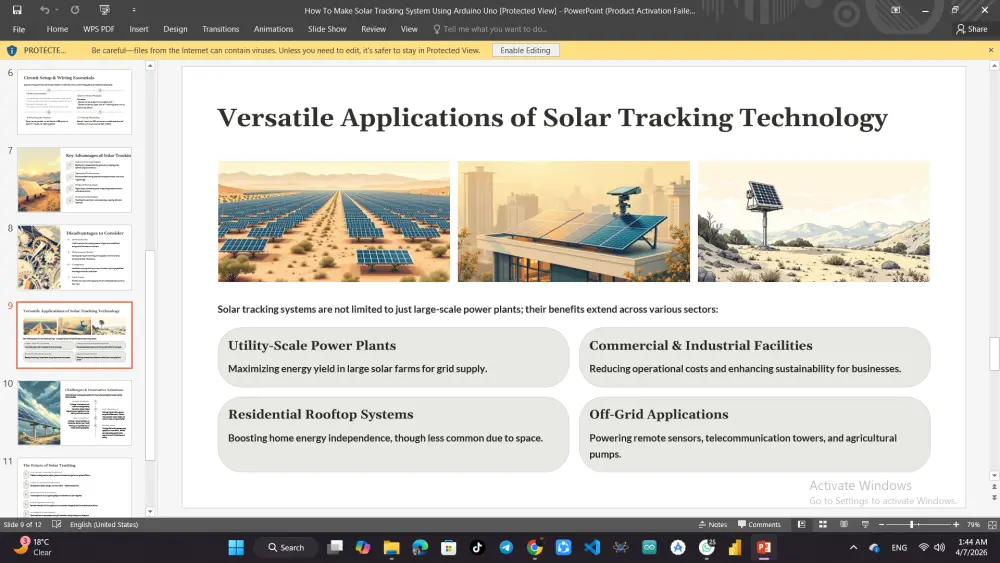Switch to the Home tab
The width and height of the screenshot is (1000, 563).
57,29
